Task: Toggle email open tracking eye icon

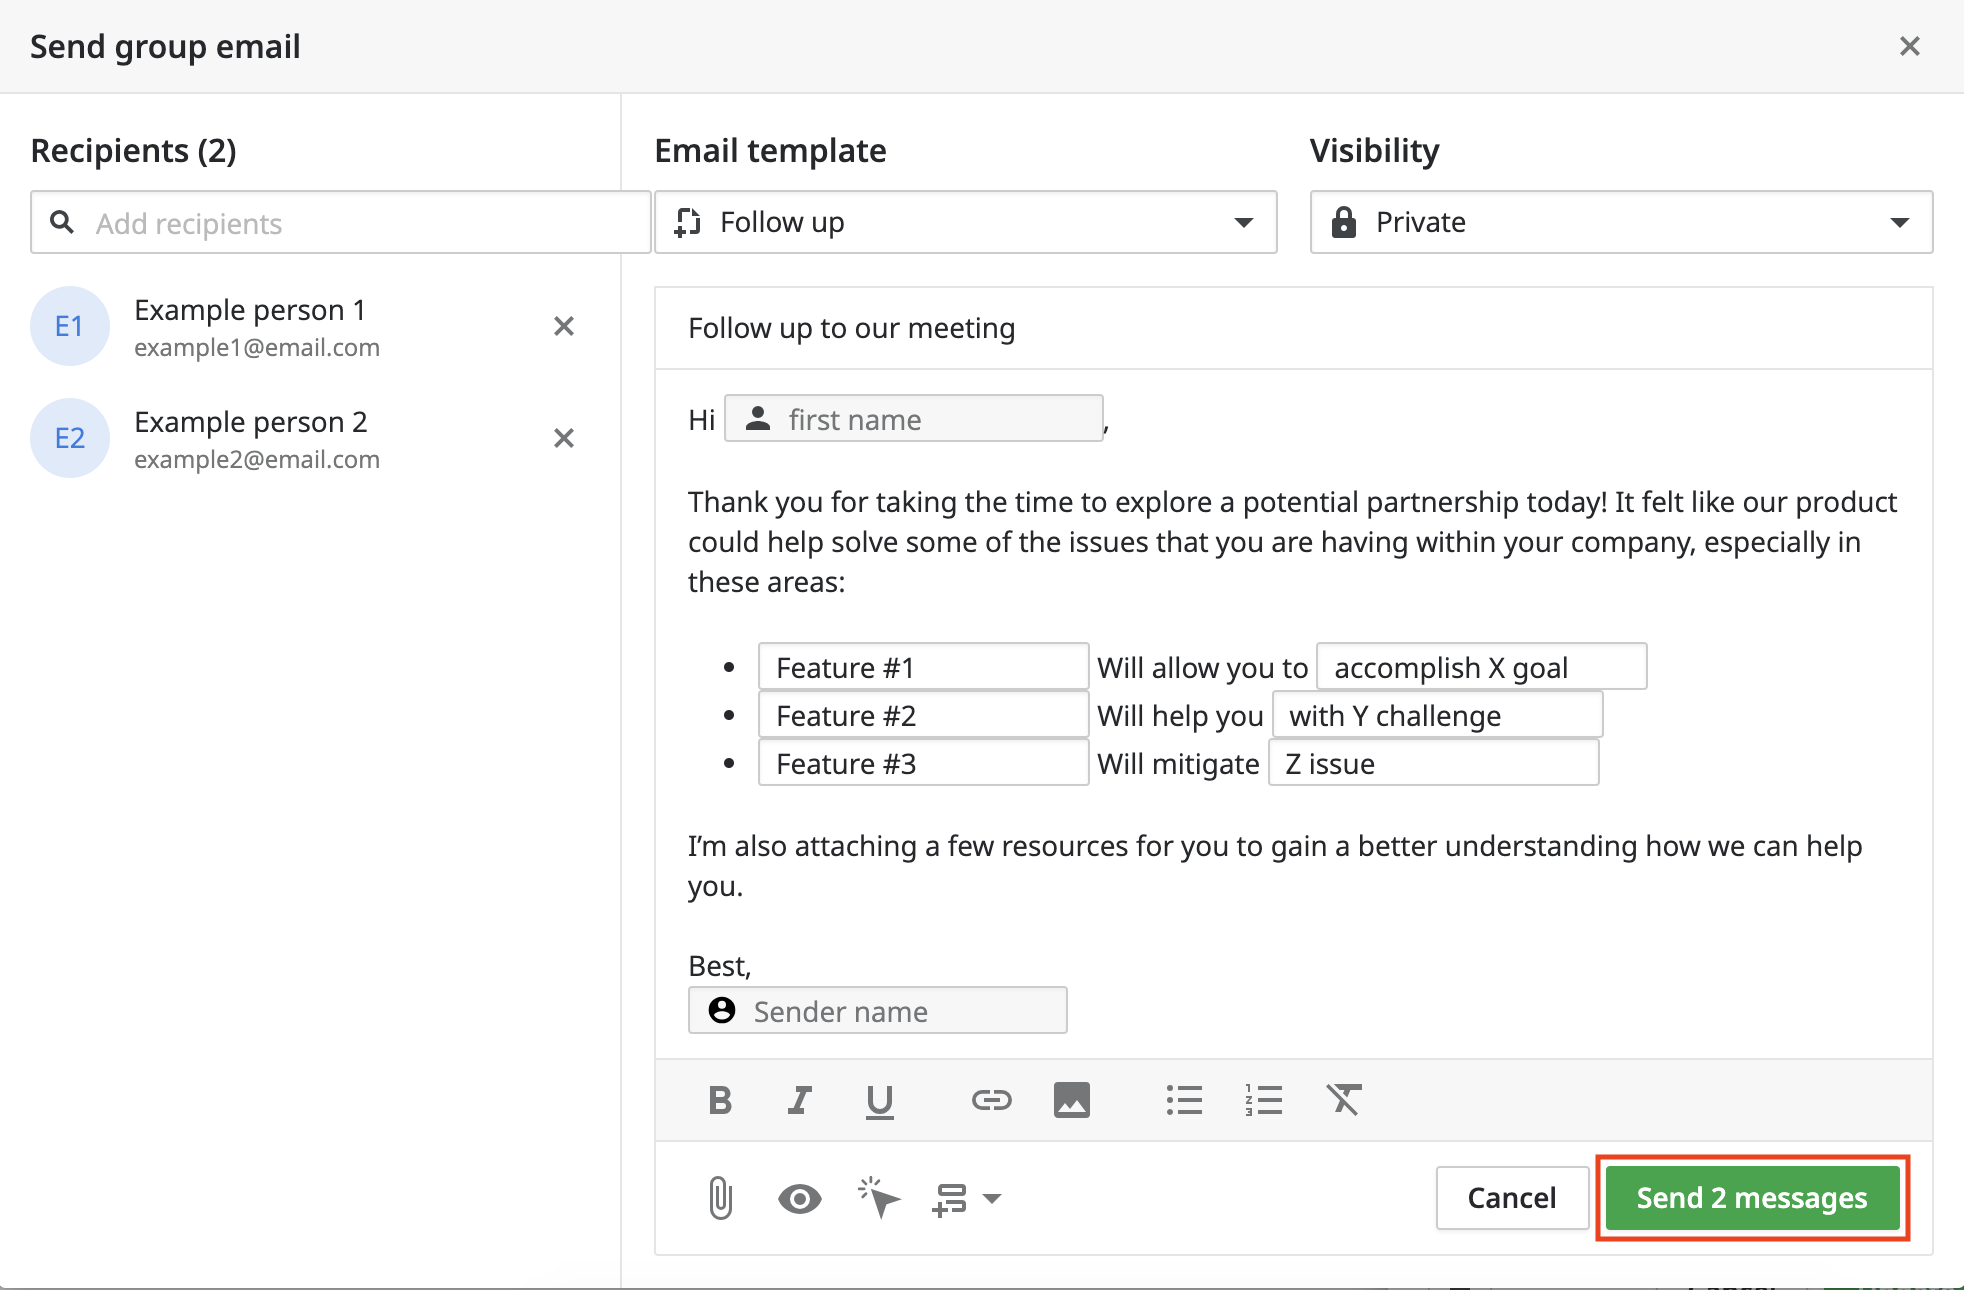Action: tap(799, 1198)
